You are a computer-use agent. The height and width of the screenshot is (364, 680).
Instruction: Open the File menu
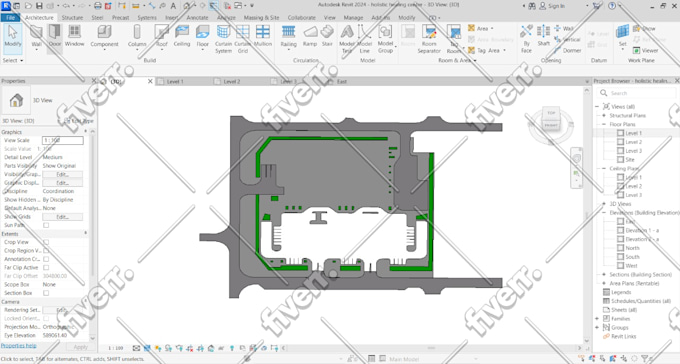click(x=10, y=17)
